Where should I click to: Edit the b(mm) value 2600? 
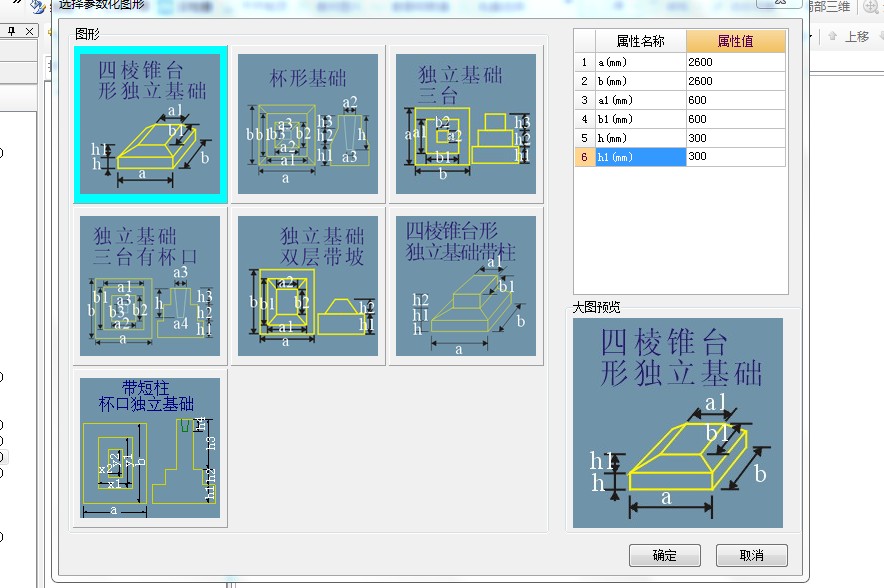736,81
